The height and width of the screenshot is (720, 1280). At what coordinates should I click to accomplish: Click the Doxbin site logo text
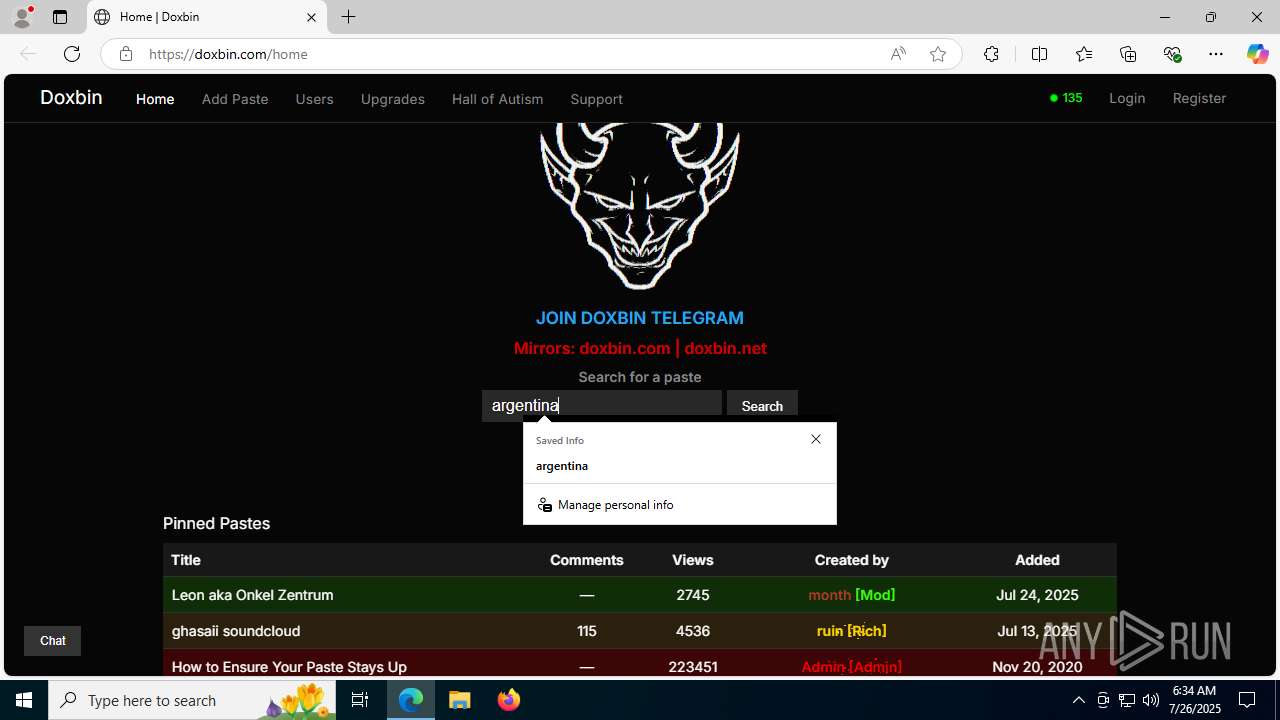(x=71, y=97)
